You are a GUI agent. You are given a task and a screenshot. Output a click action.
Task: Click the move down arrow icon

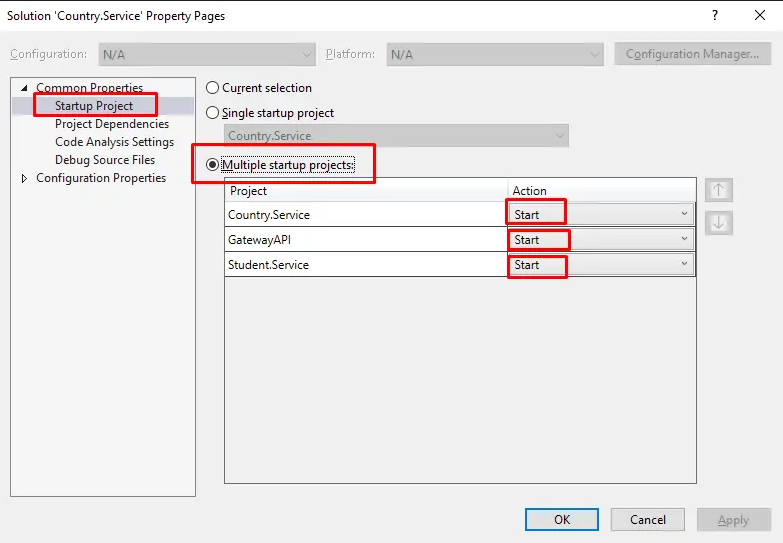click(717, 223)
